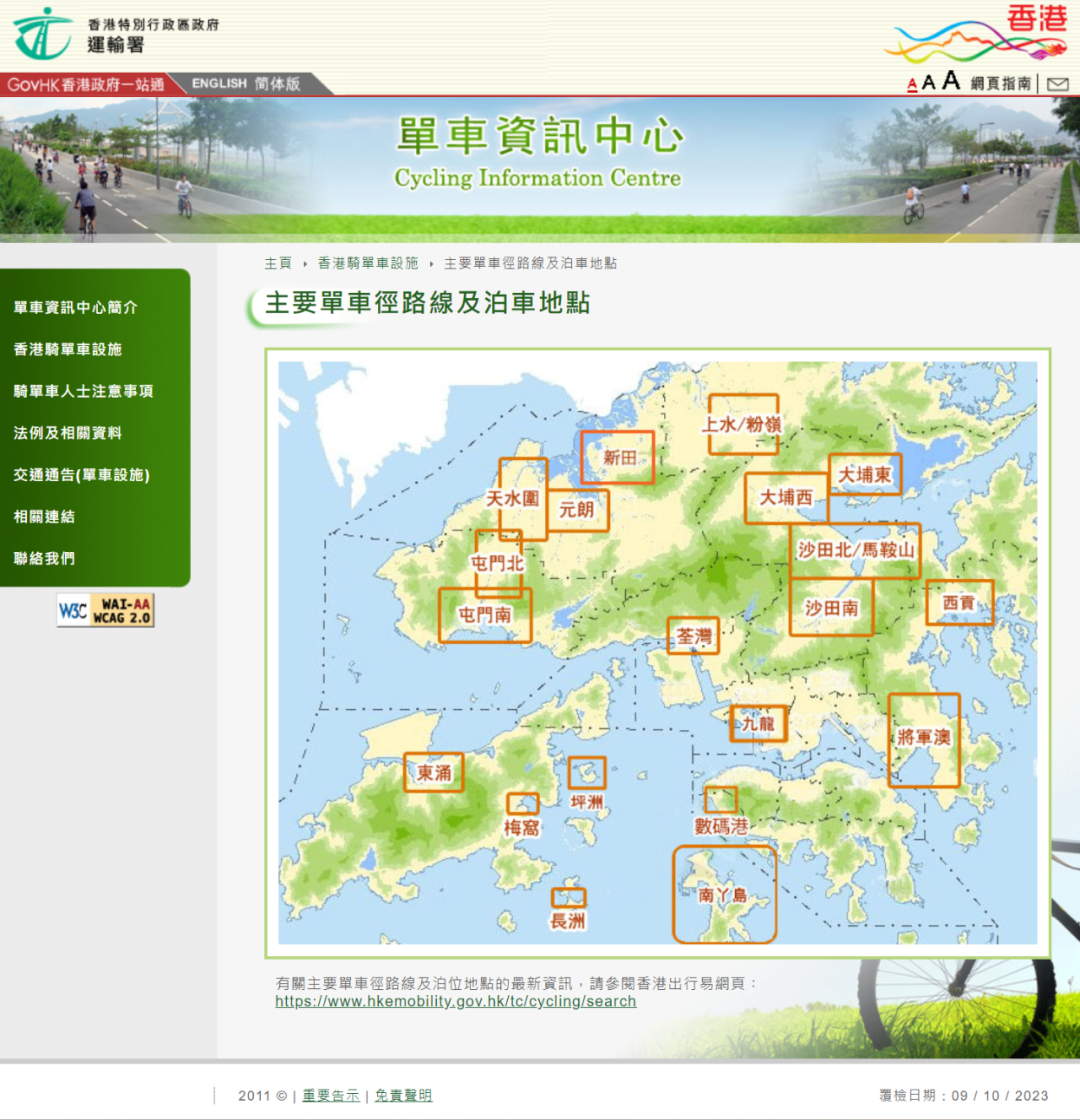
Task: Select the medium font size A
Action: pyautogui.click(x=930, y=83)
